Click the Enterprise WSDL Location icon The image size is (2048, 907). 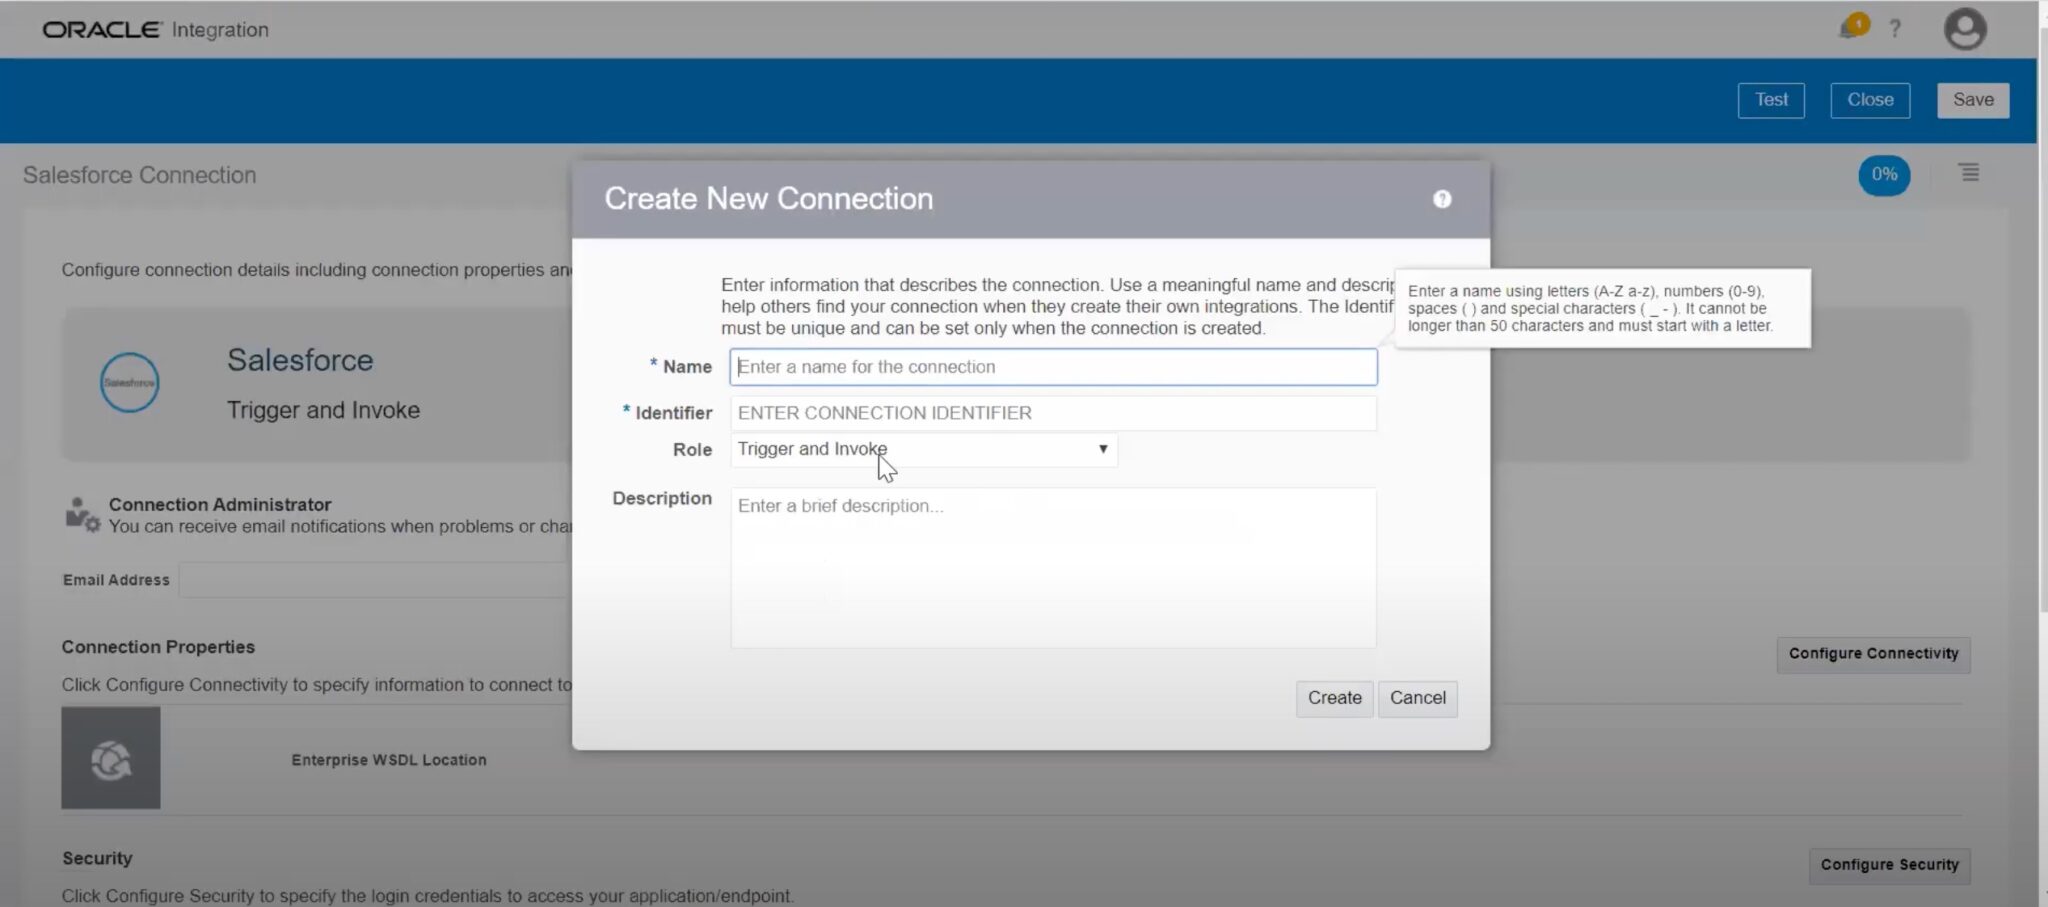click(x=110, y=757)
